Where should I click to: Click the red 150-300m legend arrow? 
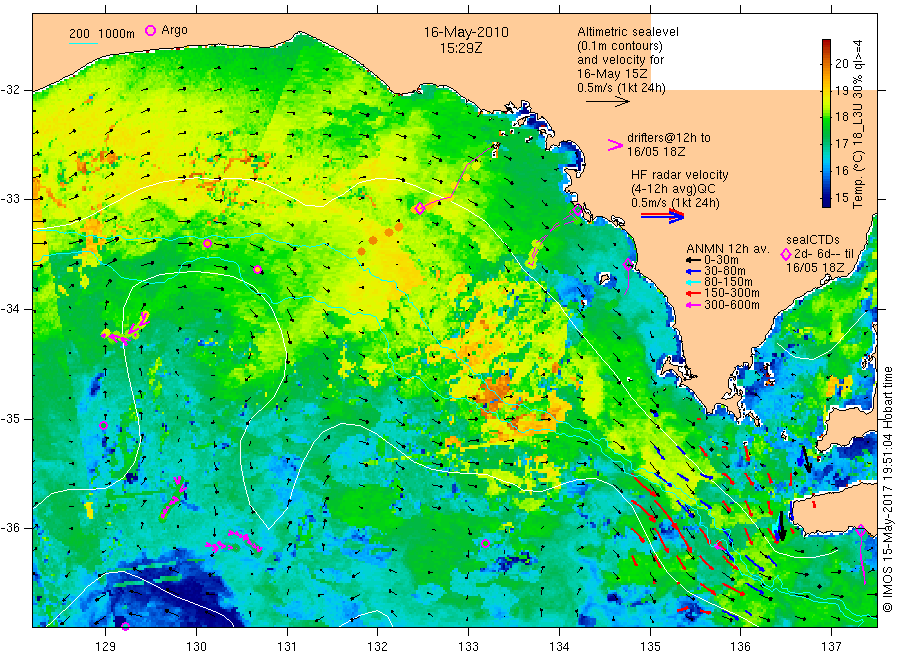coord(693,293)
